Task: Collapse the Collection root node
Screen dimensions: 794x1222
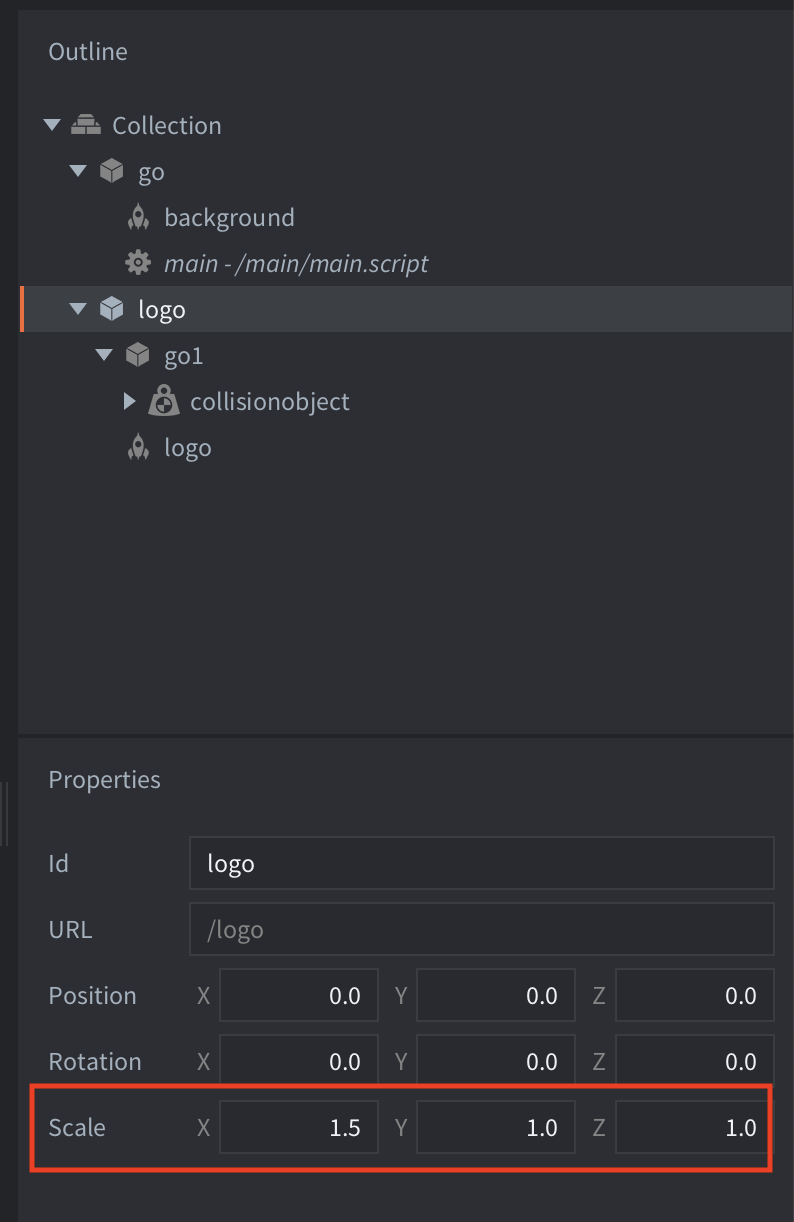Action: (52, 125)
